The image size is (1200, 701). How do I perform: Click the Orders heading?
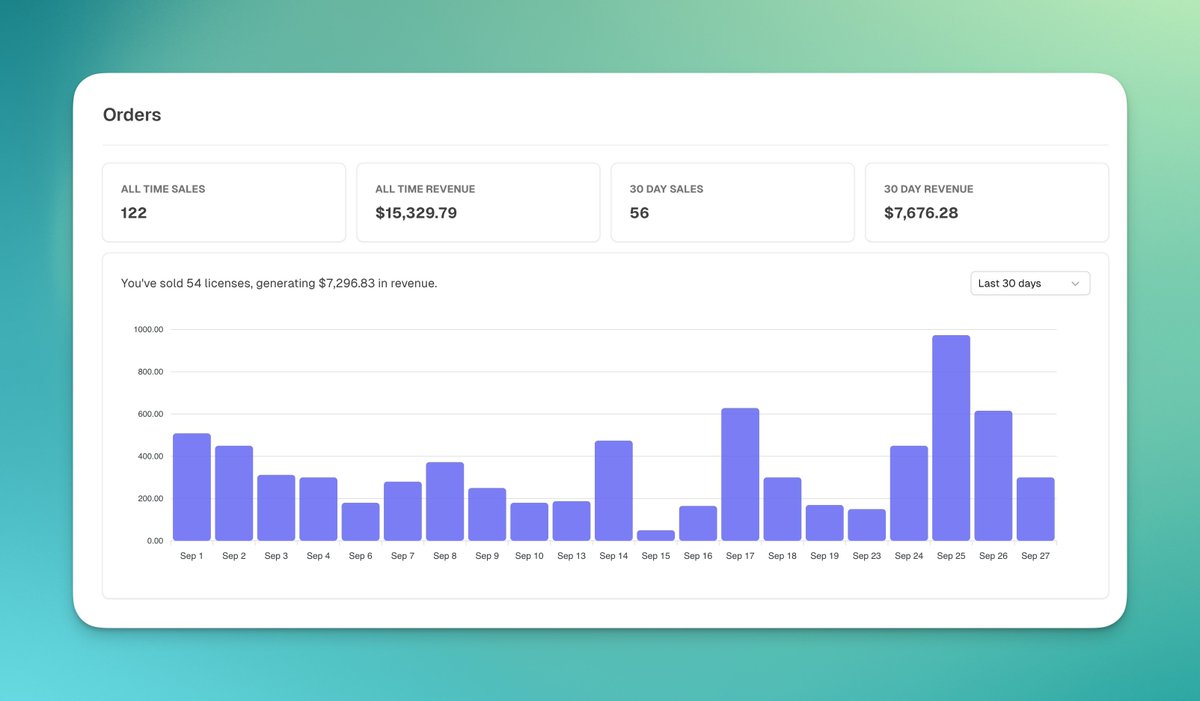pos(132,115)
